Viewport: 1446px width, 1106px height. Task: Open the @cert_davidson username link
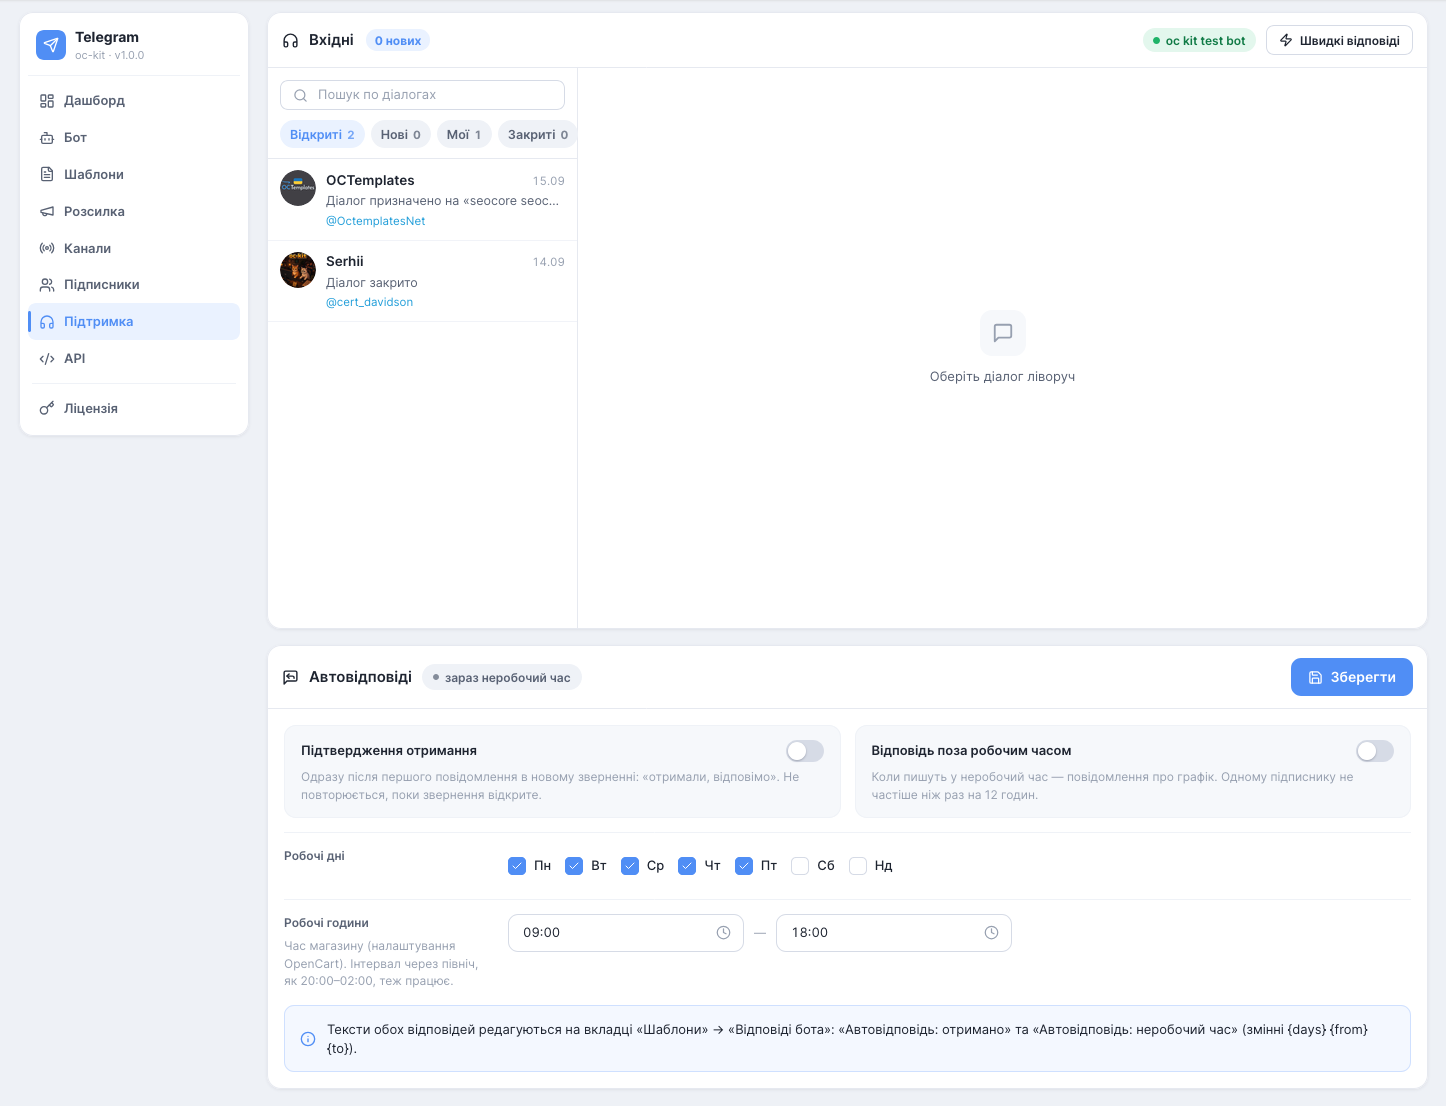pyautogui.click(x=370, y=302)
